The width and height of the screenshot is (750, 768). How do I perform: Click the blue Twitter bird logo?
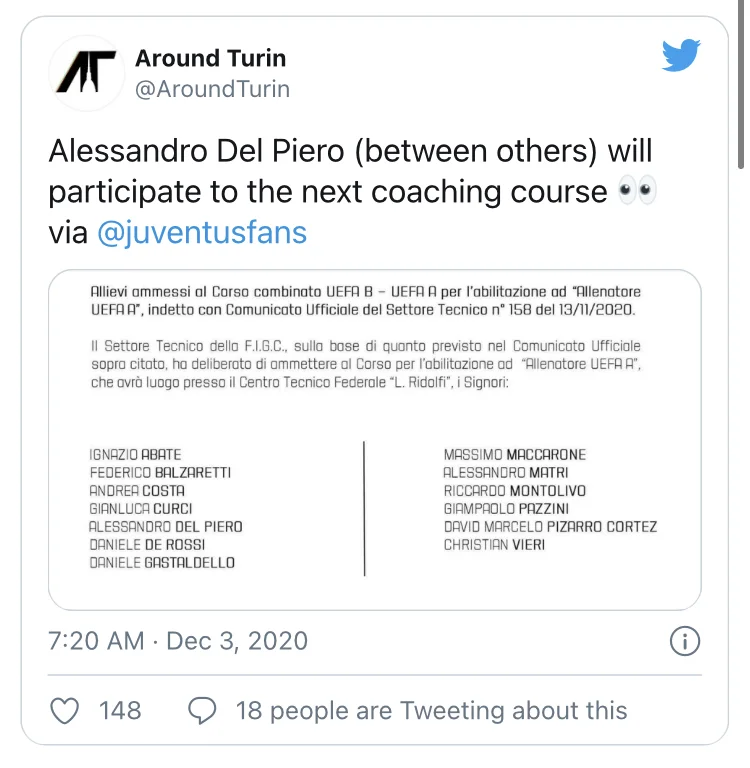(x=681, y=56)
